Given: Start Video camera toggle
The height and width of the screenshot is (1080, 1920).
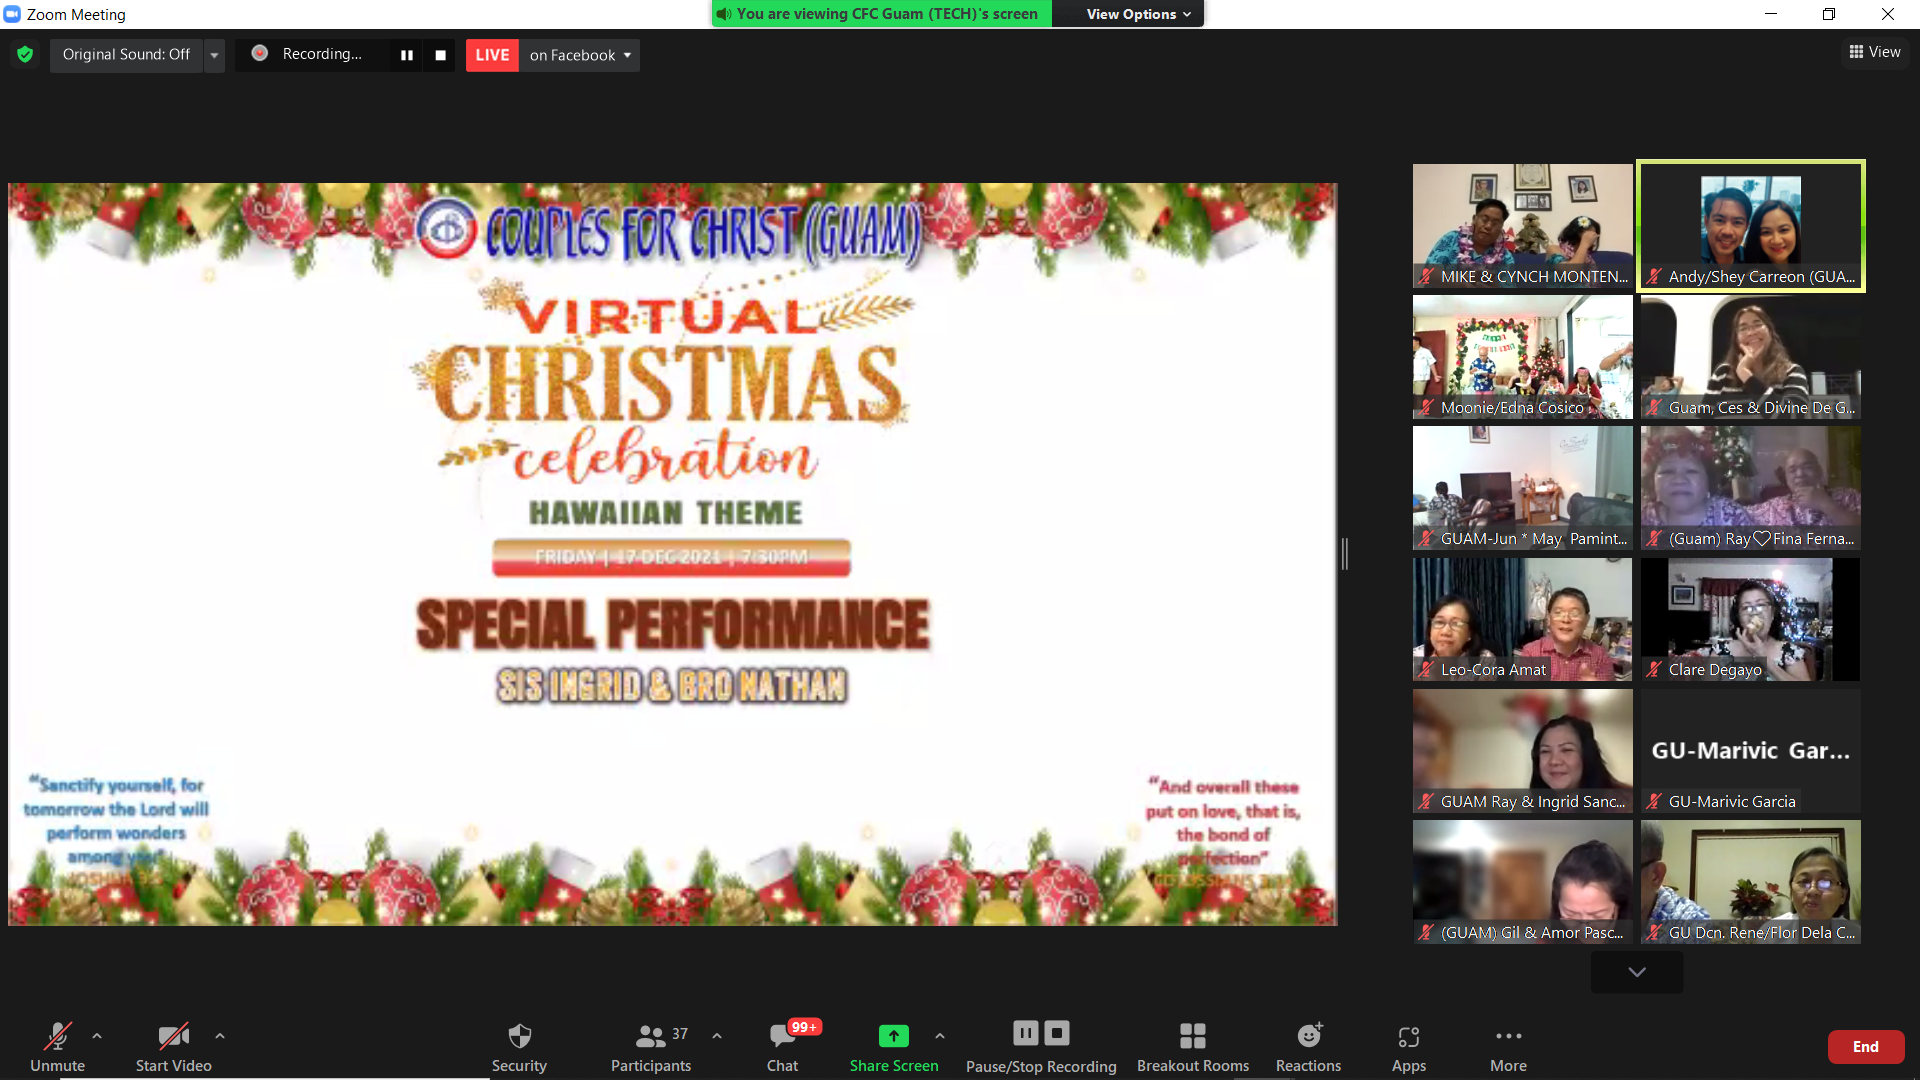Looking at the screenshot, I should [x=174, y=1047].
